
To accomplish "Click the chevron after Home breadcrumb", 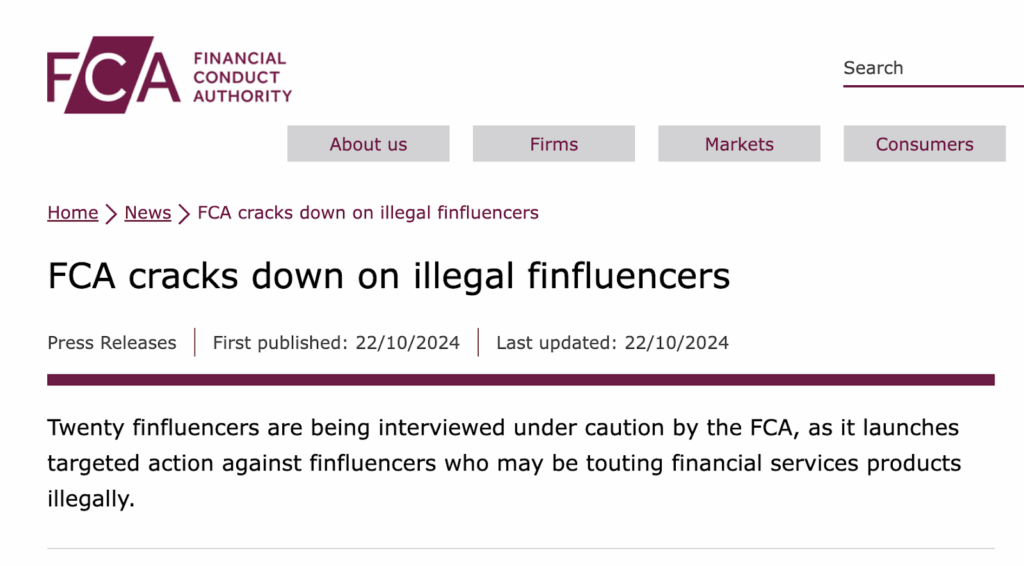I will click(x=111, y=213).
